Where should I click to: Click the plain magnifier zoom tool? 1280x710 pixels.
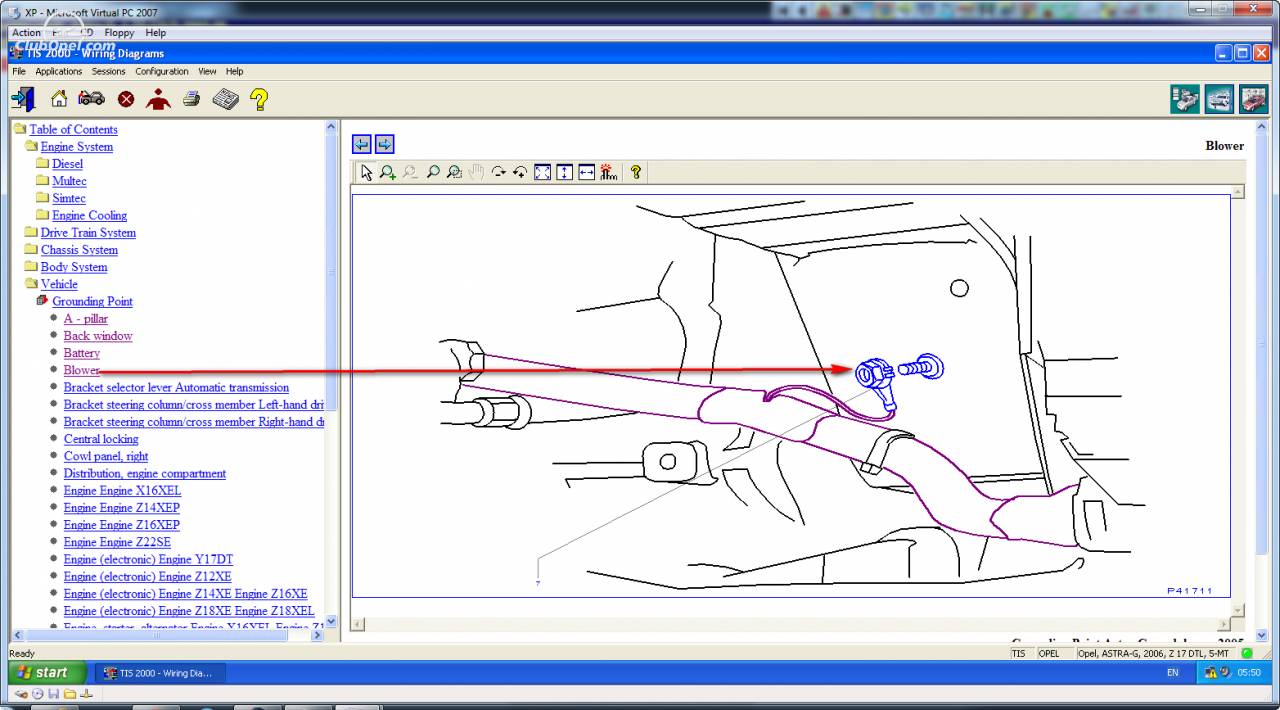point(432,172)
